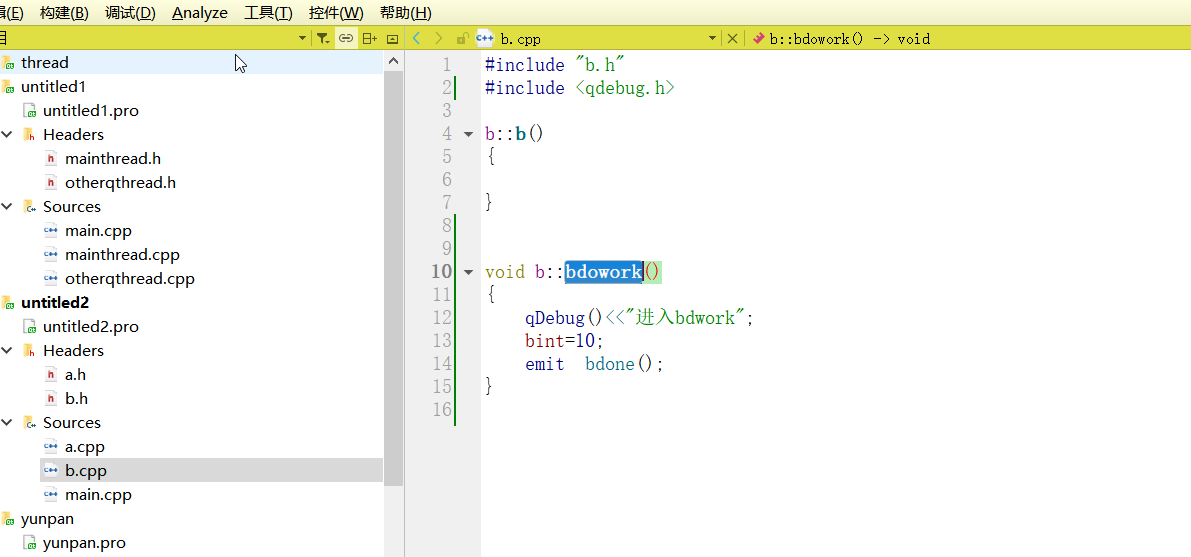1191x557 pixels.
Task: Click the mainthread.h header file icon
Action: coord(51,159)
